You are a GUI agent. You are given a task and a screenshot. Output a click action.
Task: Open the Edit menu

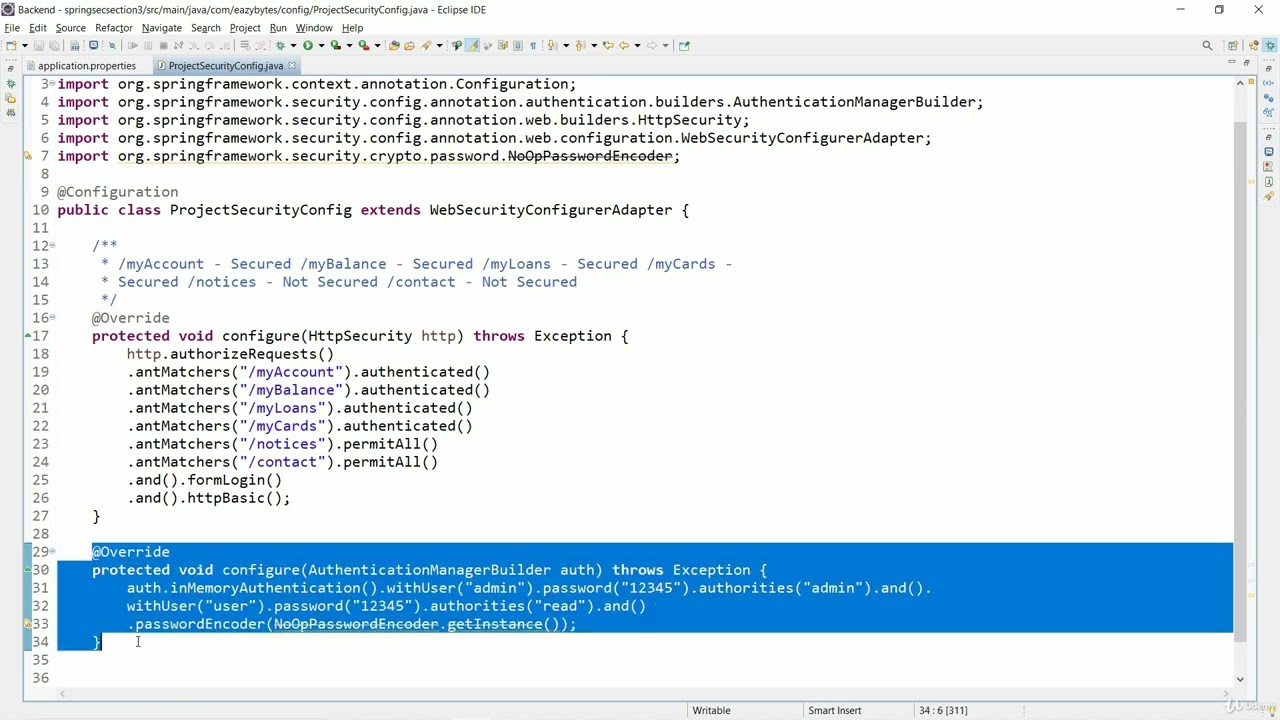click(38, 28)
